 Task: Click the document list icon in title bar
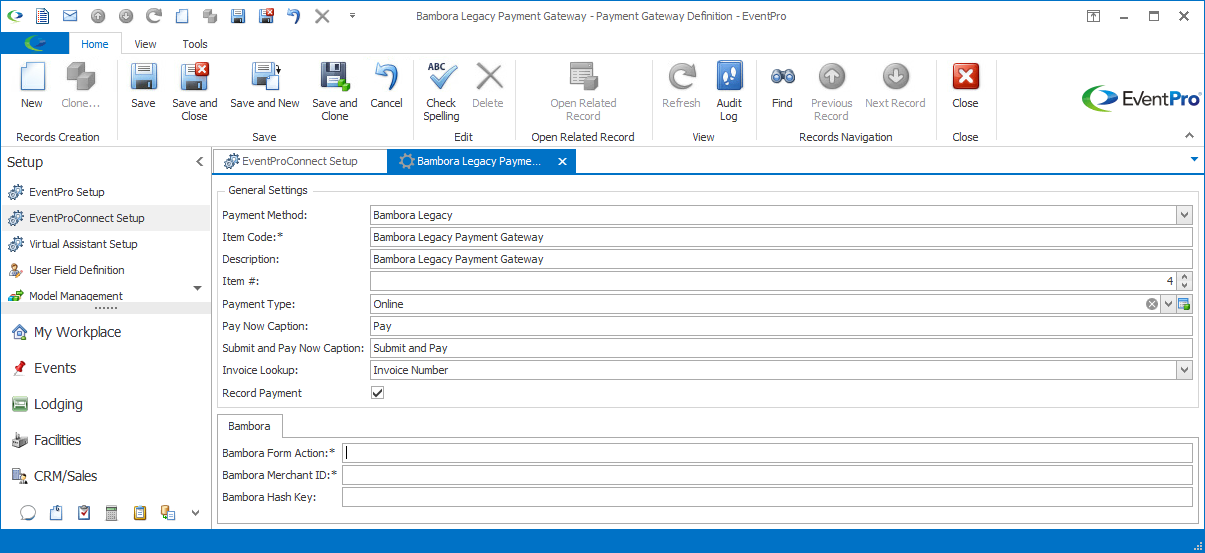coord(42,16)
